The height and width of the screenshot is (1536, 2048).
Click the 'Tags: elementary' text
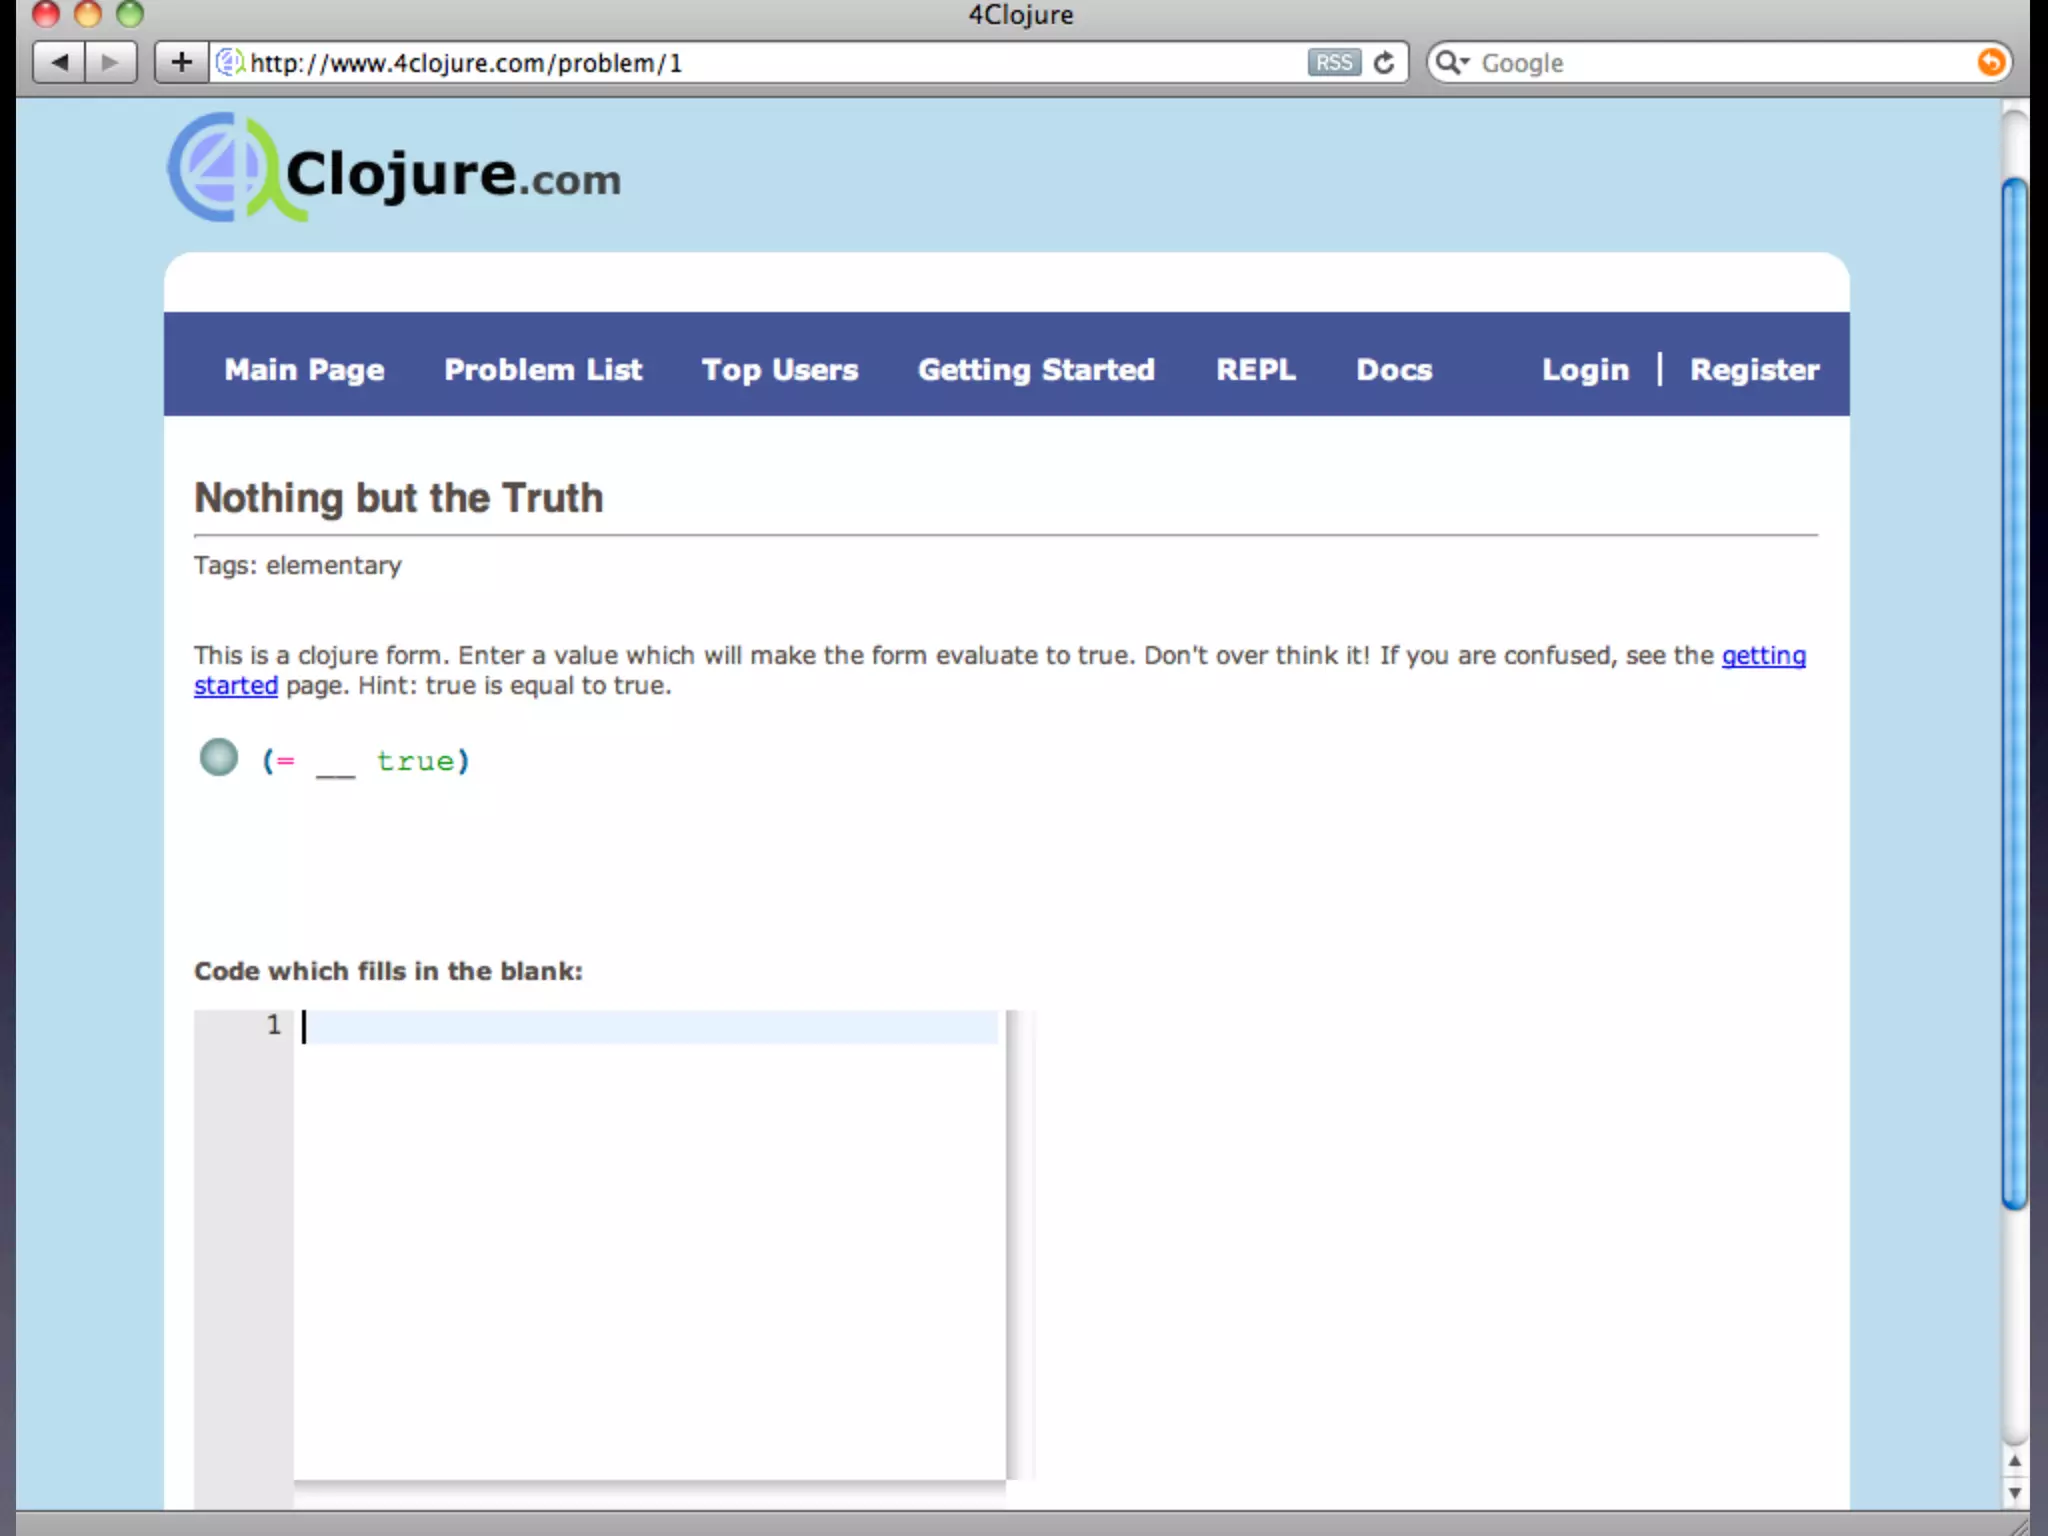298,565
